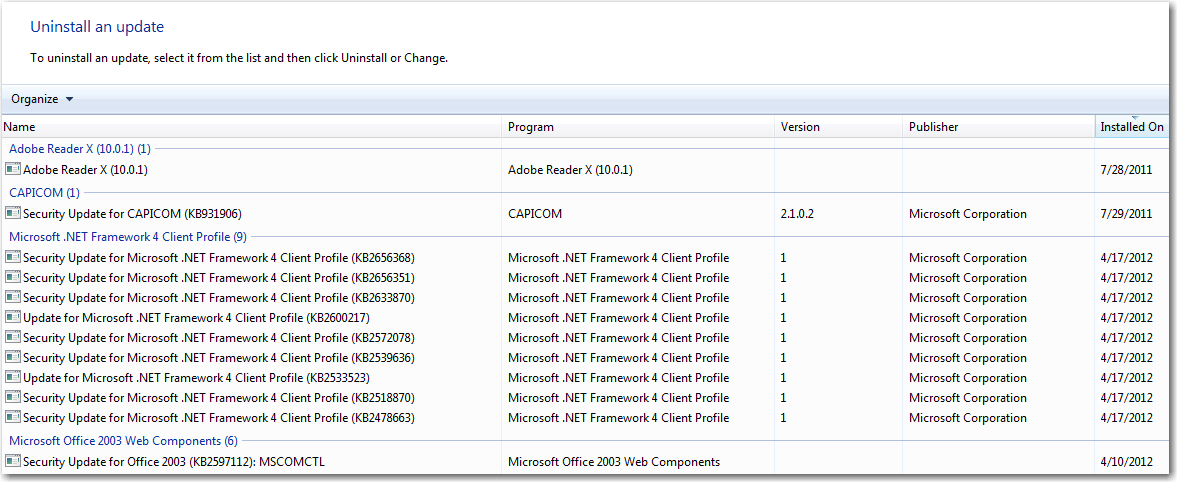Select Security Update for .NET Framework 4 (KB2656368)

click(x=219, y=258)
